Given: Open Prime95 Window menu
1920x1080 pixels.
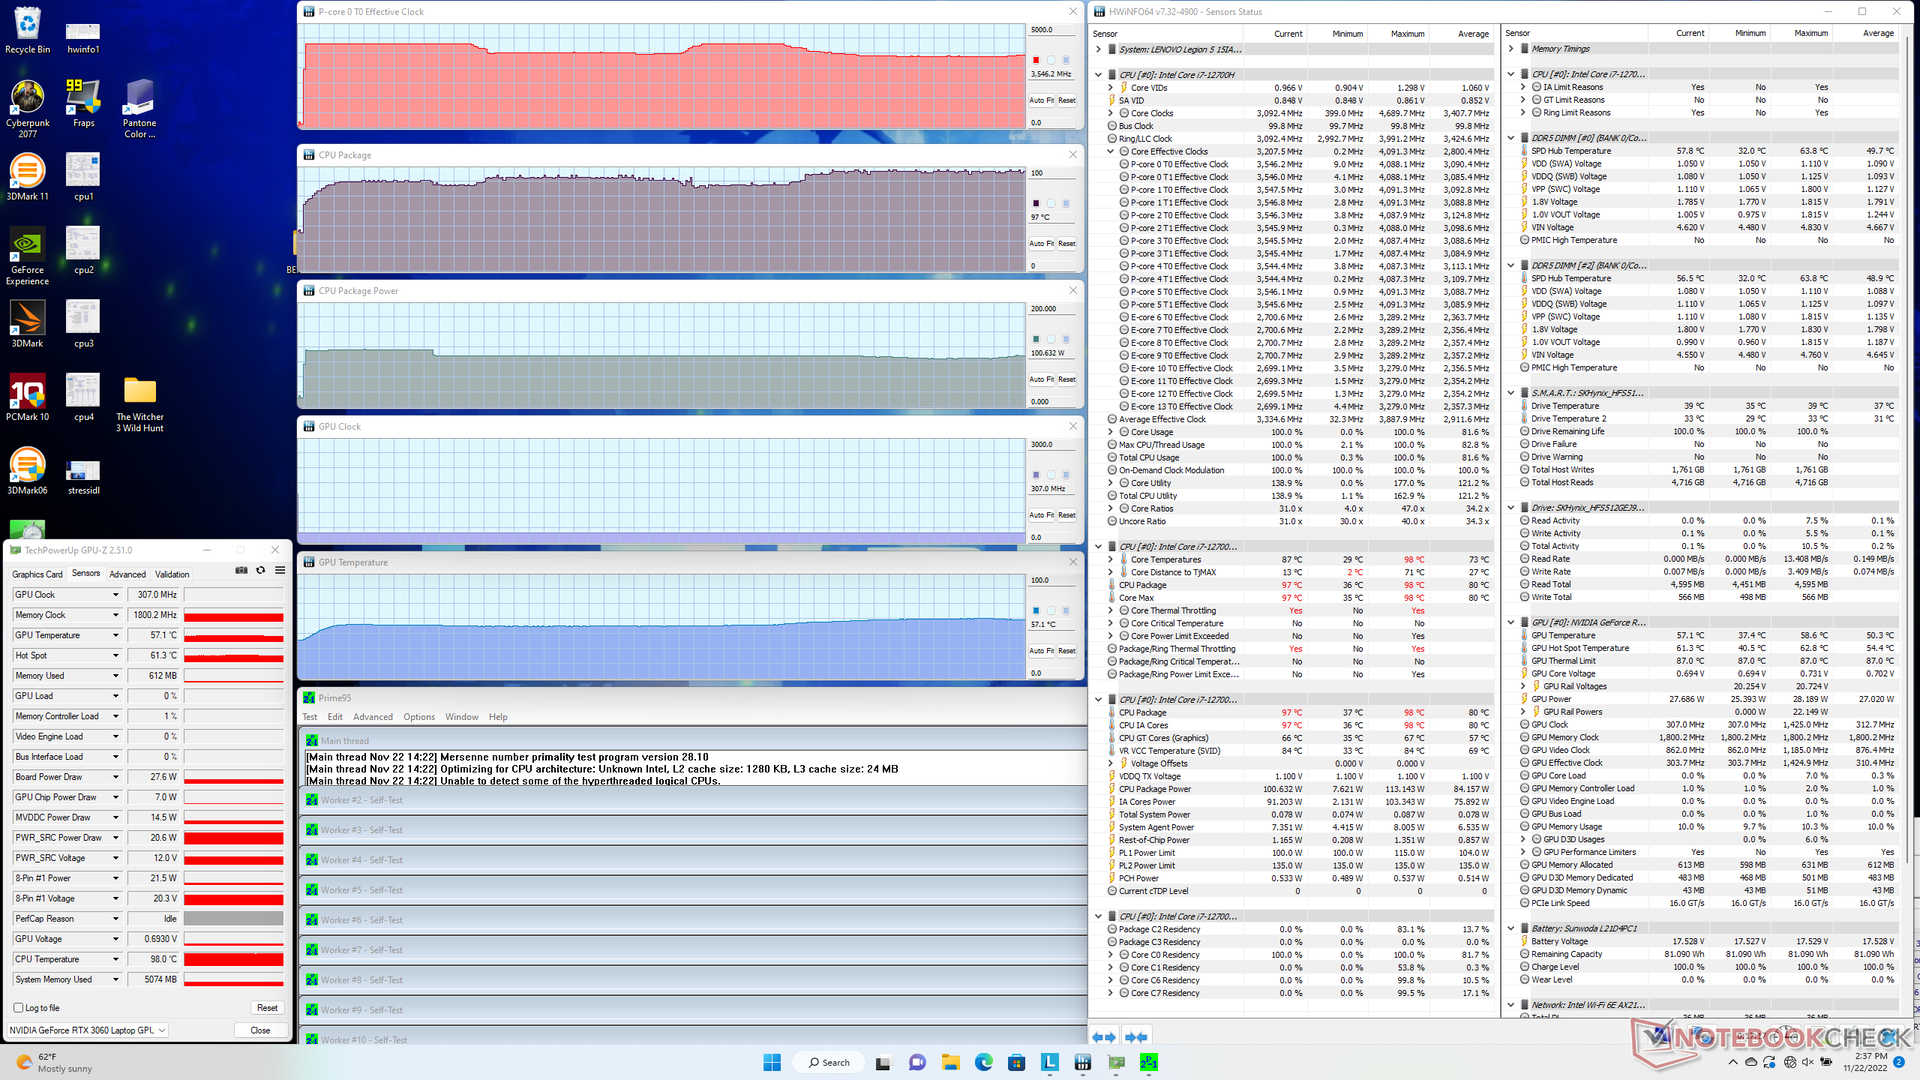Looking at the screenshot, I should pos(461,717).
